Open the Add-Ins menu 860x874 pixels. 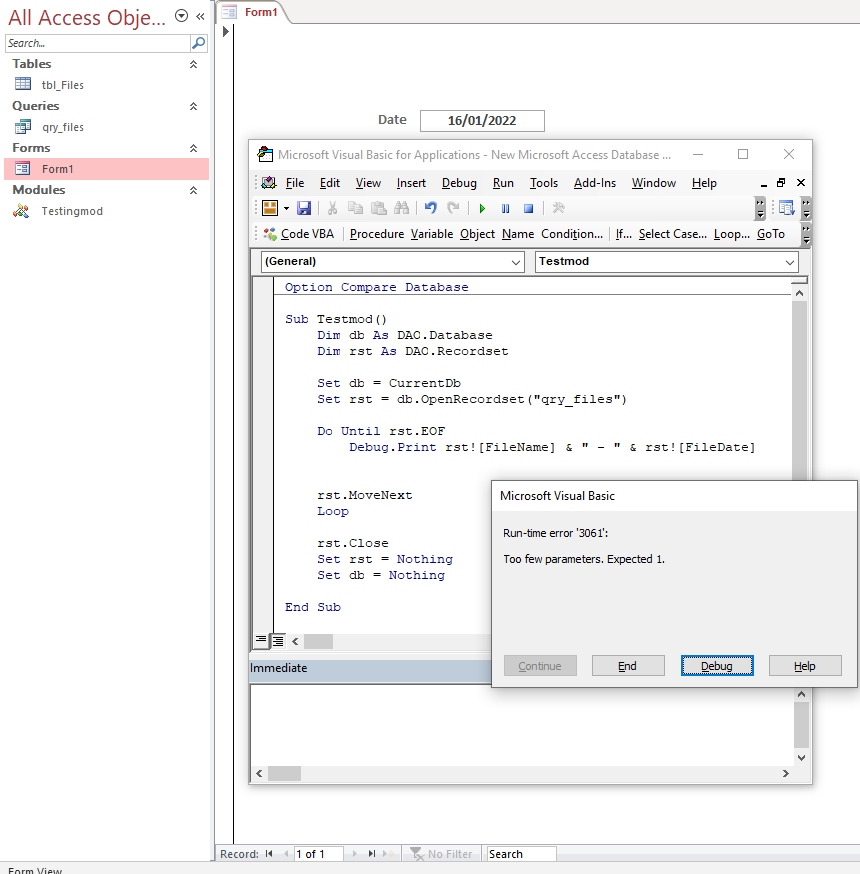(x=595, y=183)
